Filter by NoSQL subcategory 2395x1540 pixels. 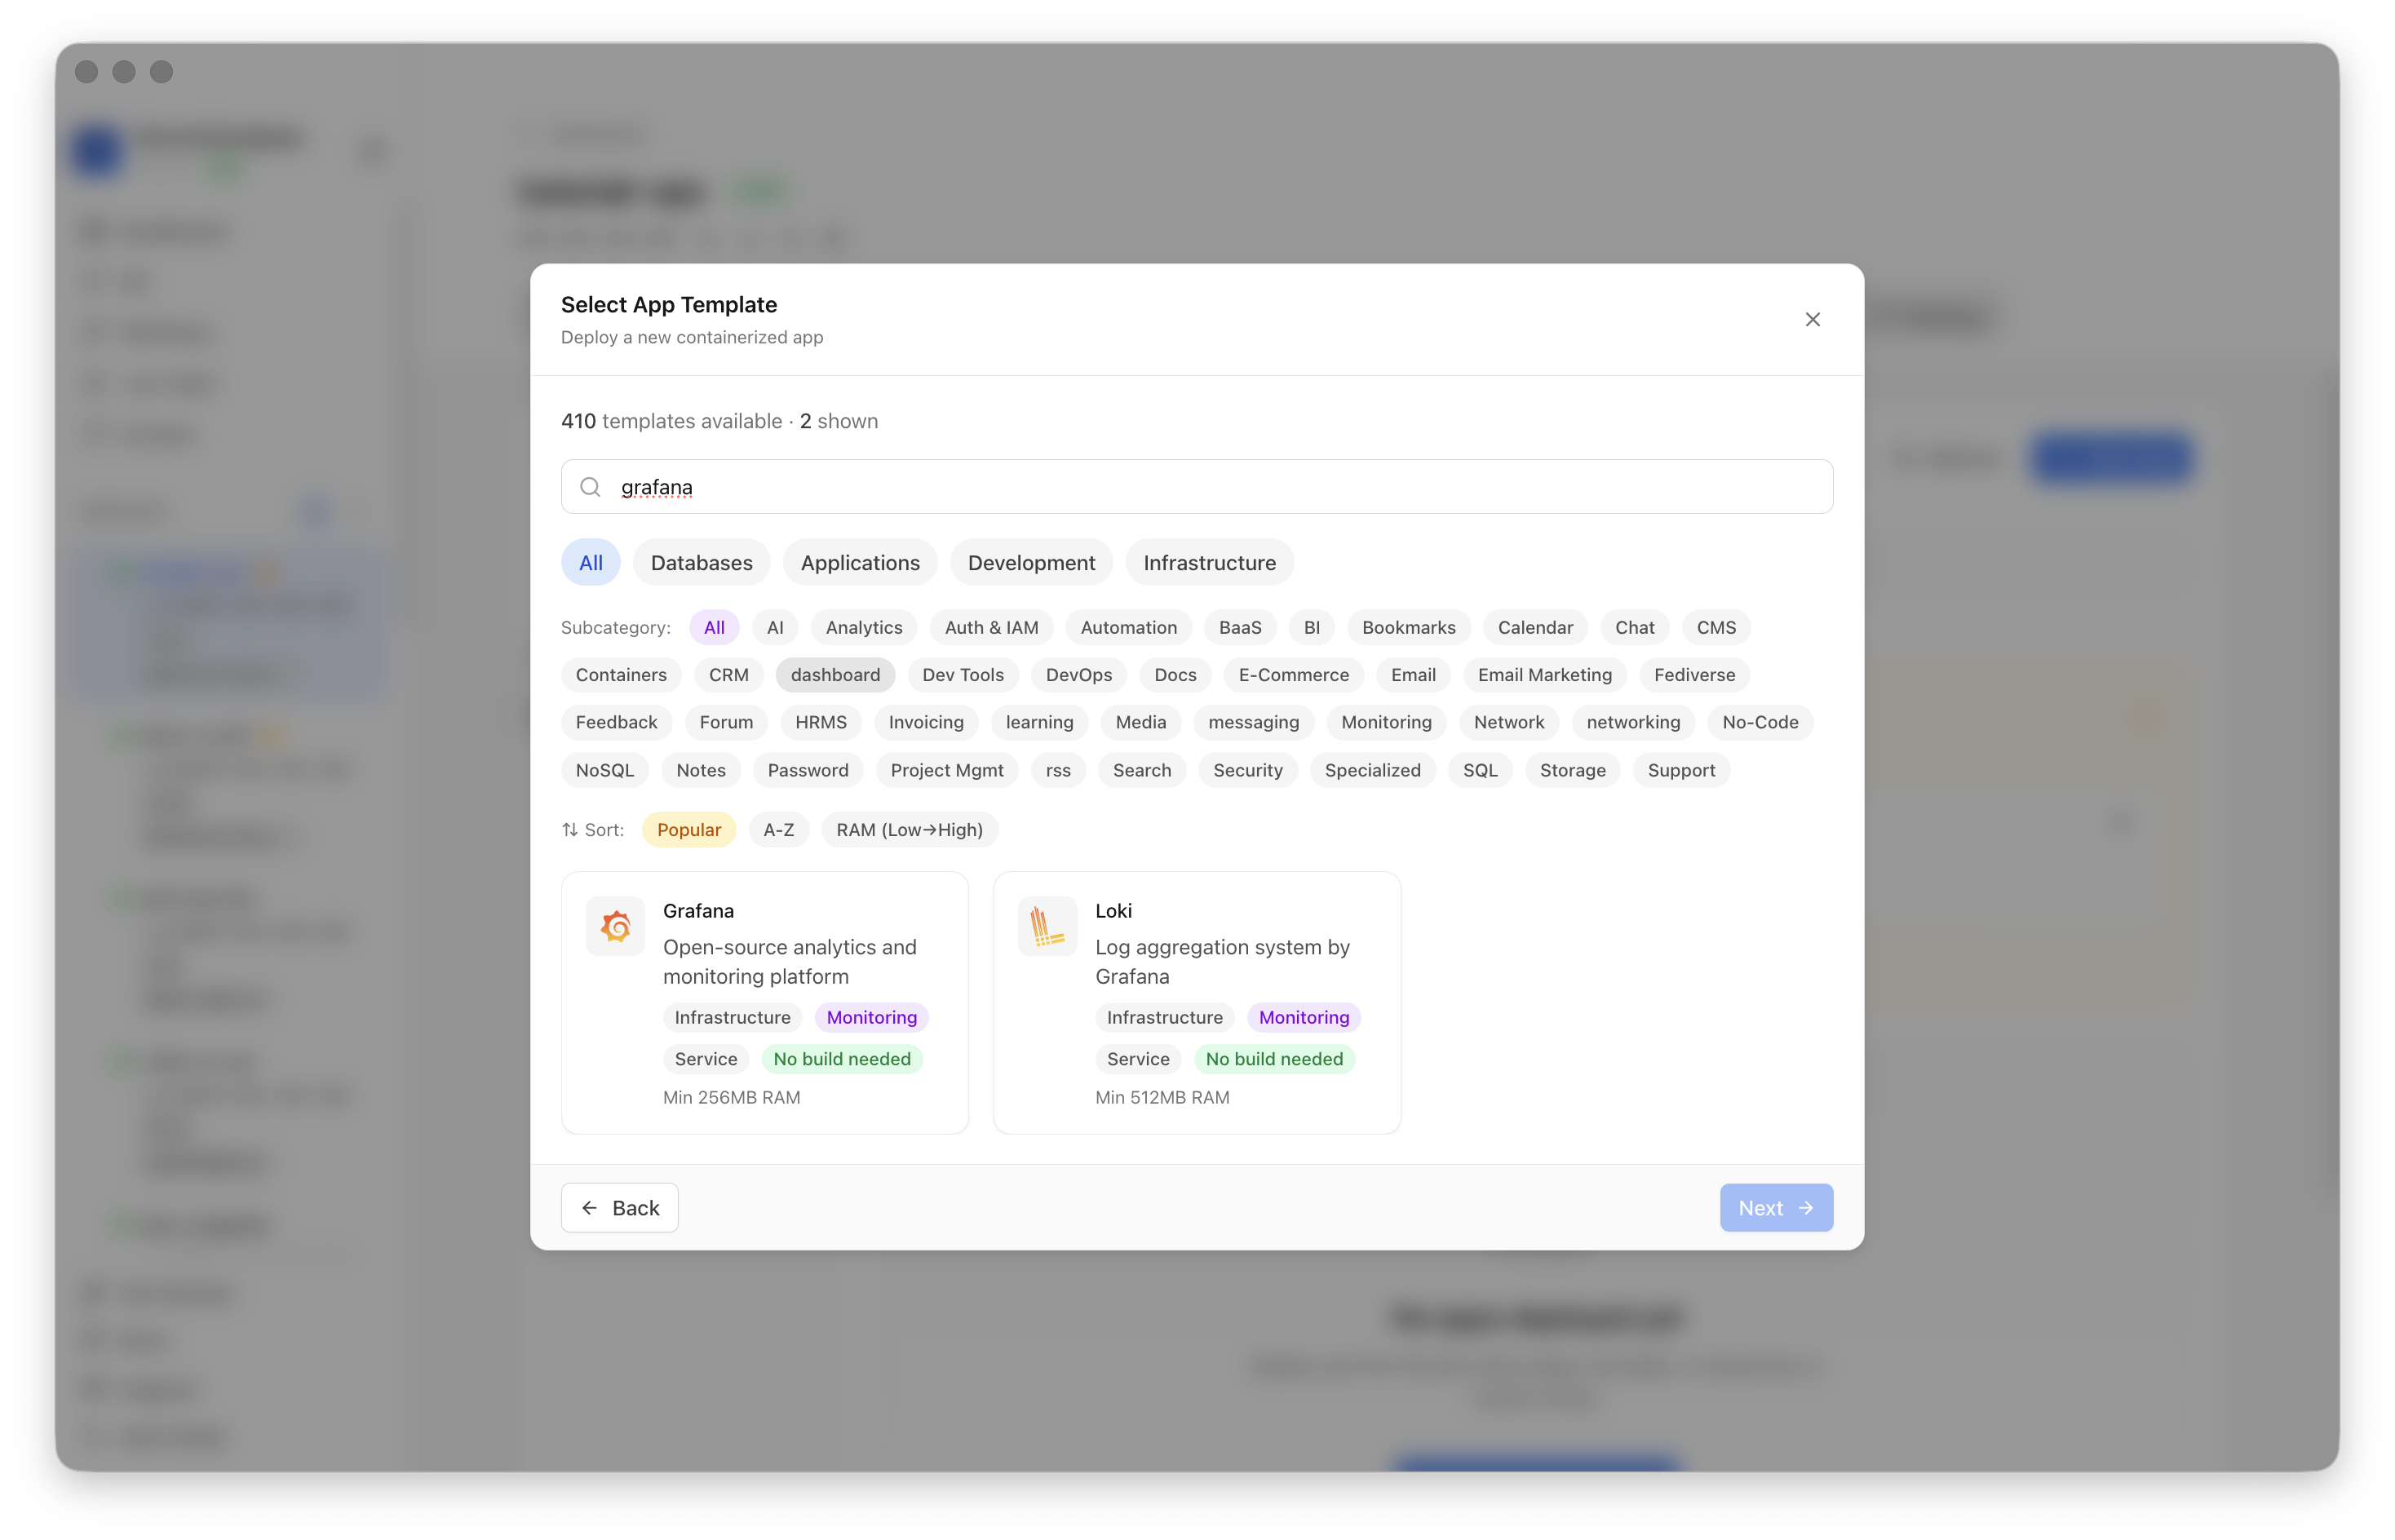pos(604,770)
